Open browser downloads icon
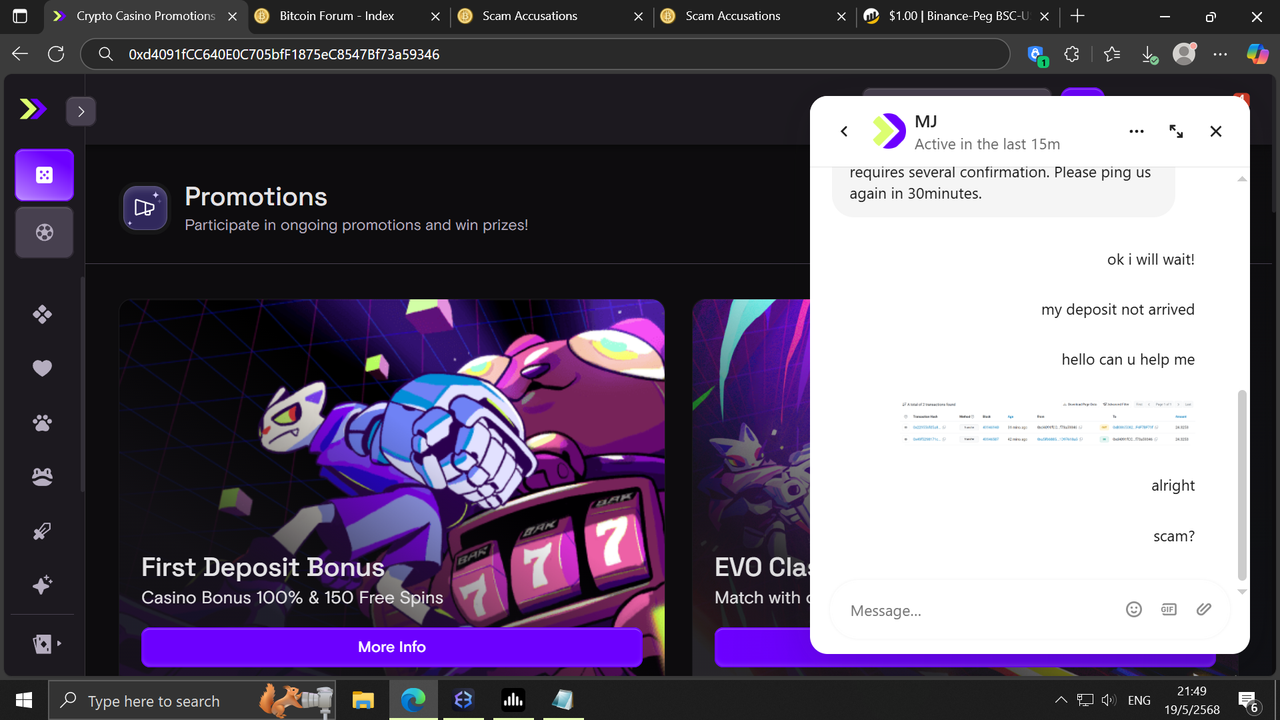The image size is (1280, 720). [x=1148, y=54]
